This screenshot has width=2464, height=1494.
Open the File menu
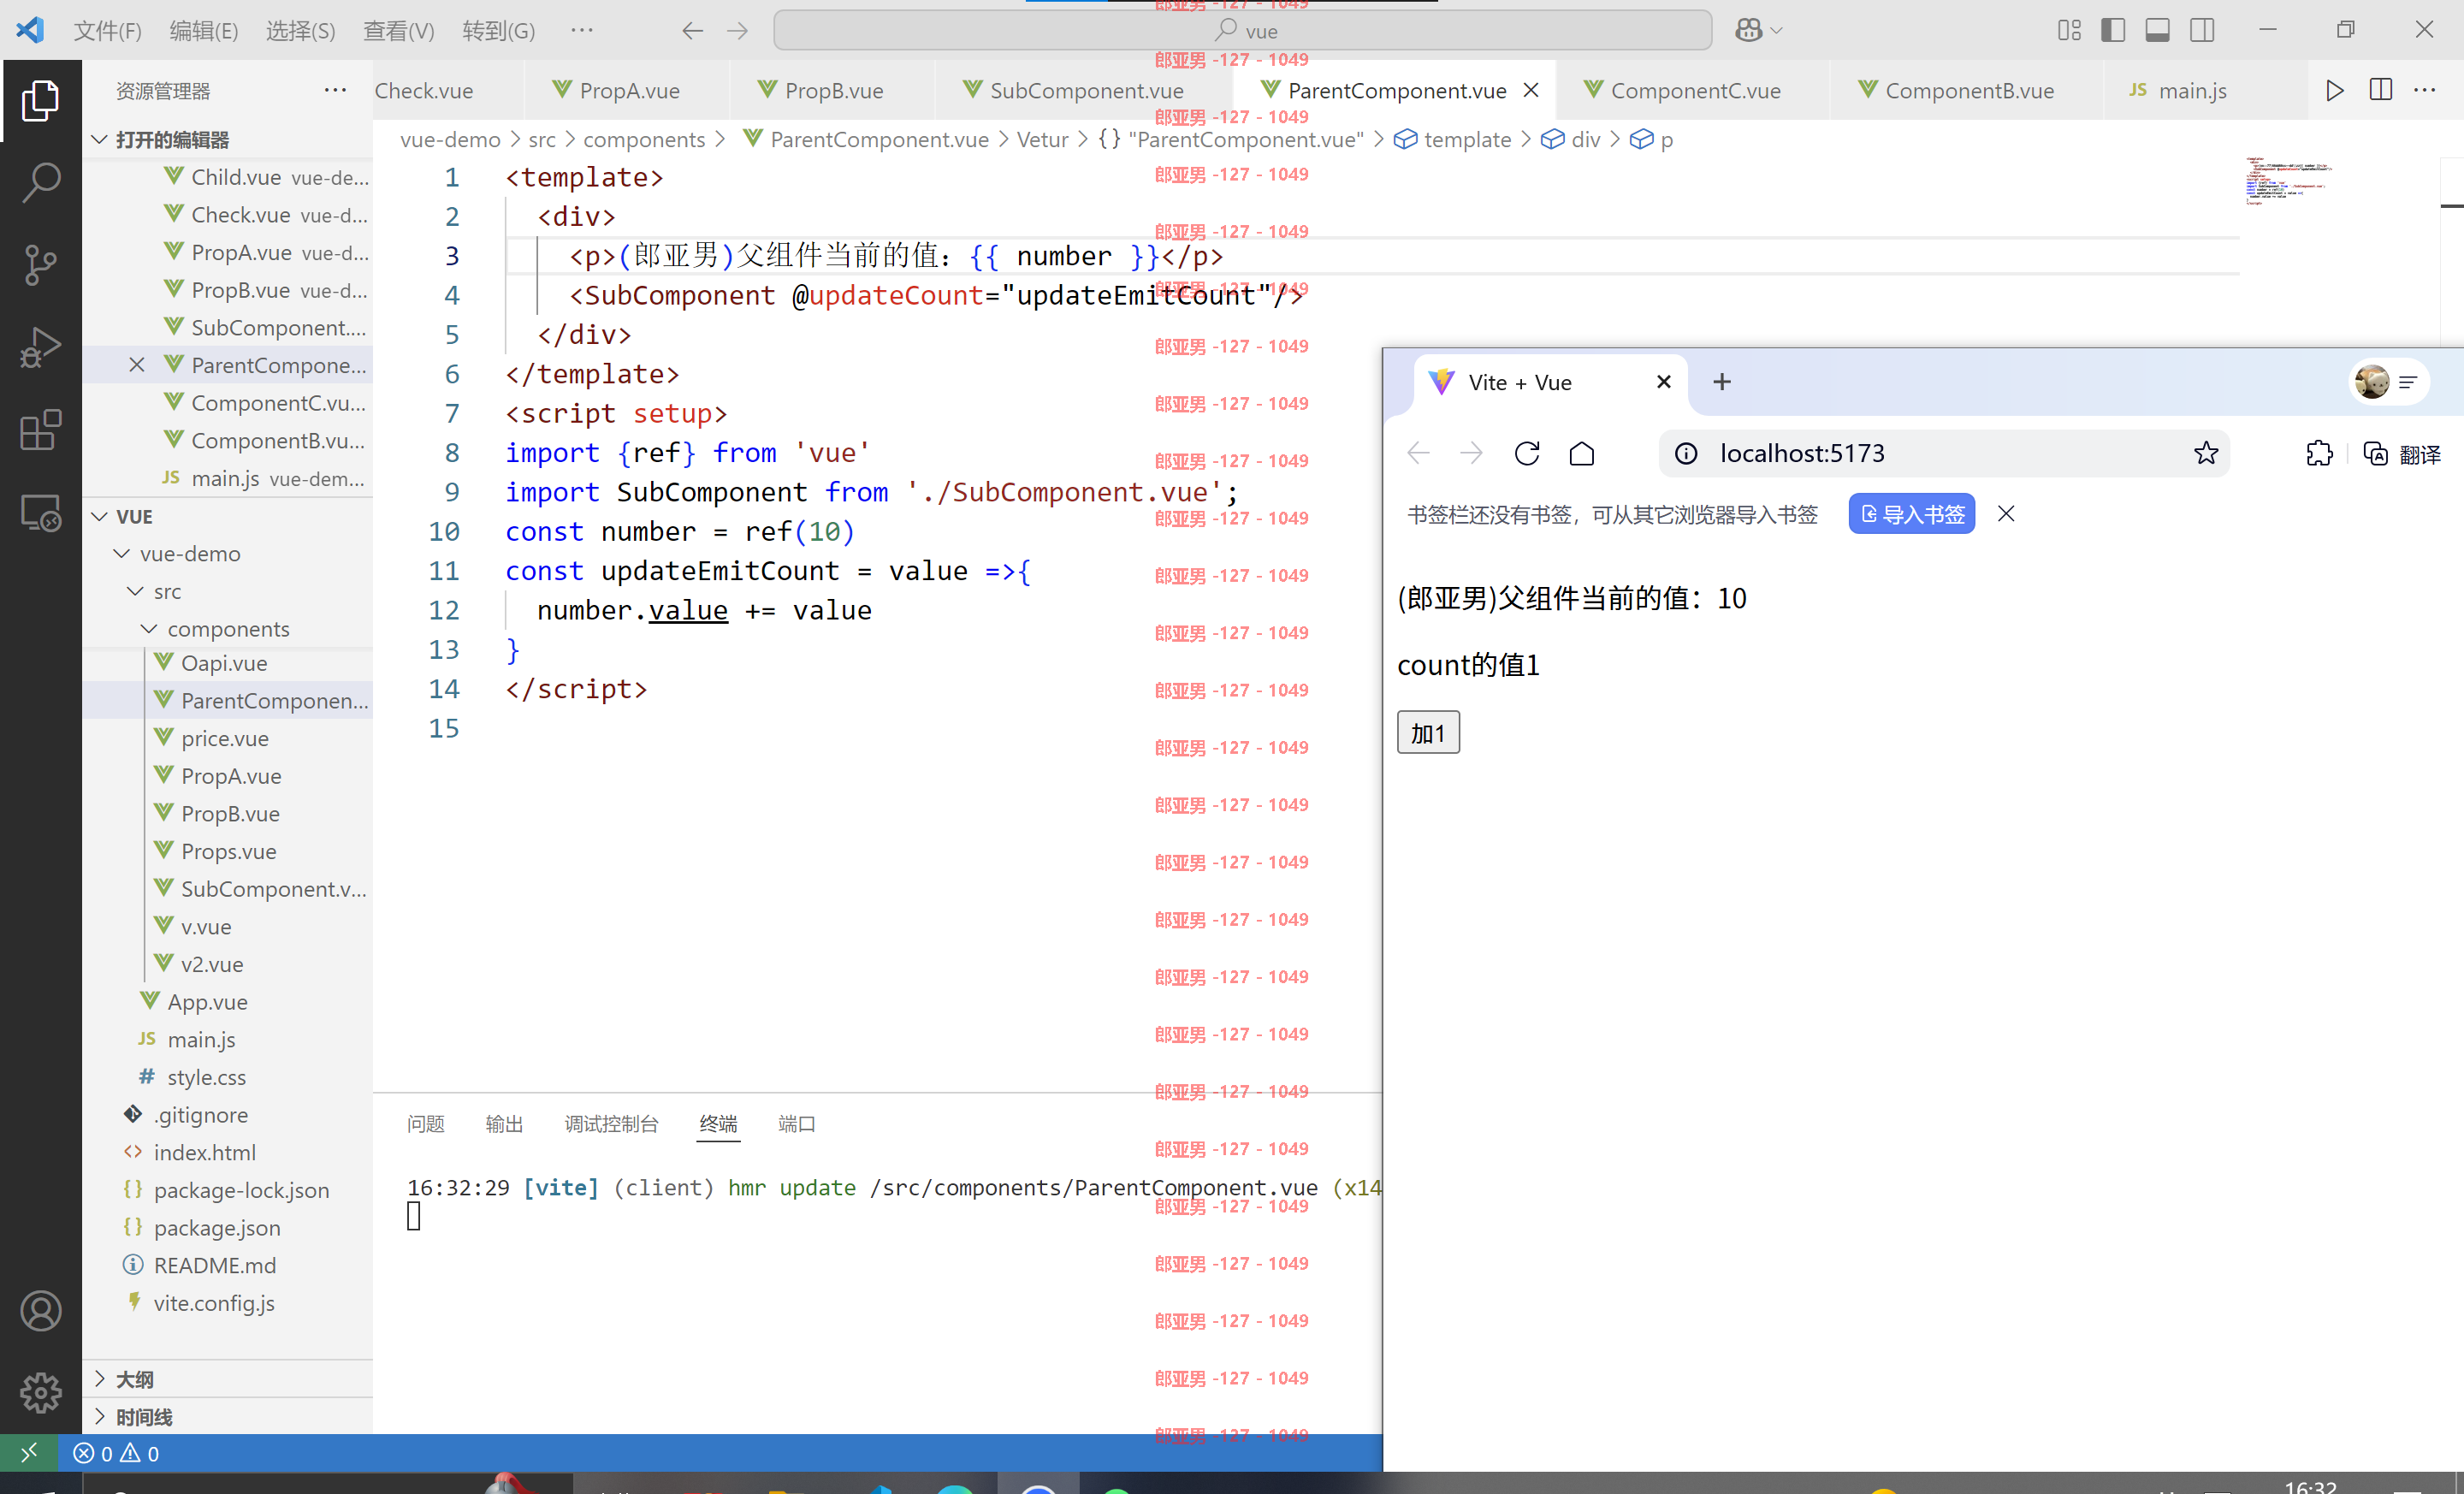107,30
